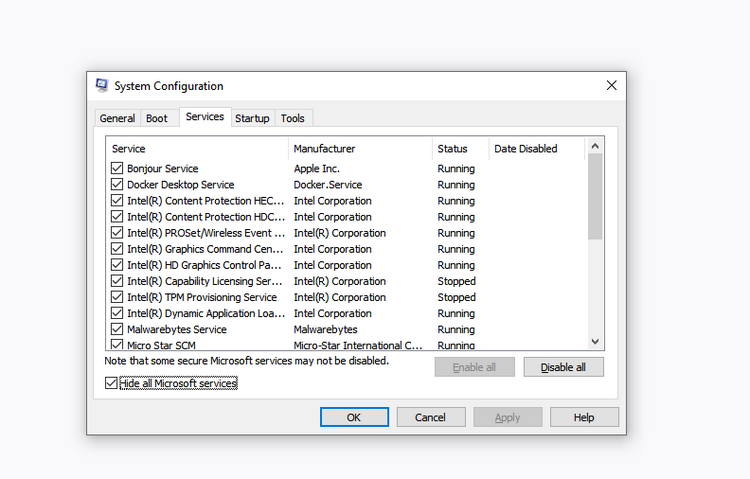Uncheck Docker Desktop Service checkbox
Viewport: 750px width, 479px height.
[x=117, y=185]
